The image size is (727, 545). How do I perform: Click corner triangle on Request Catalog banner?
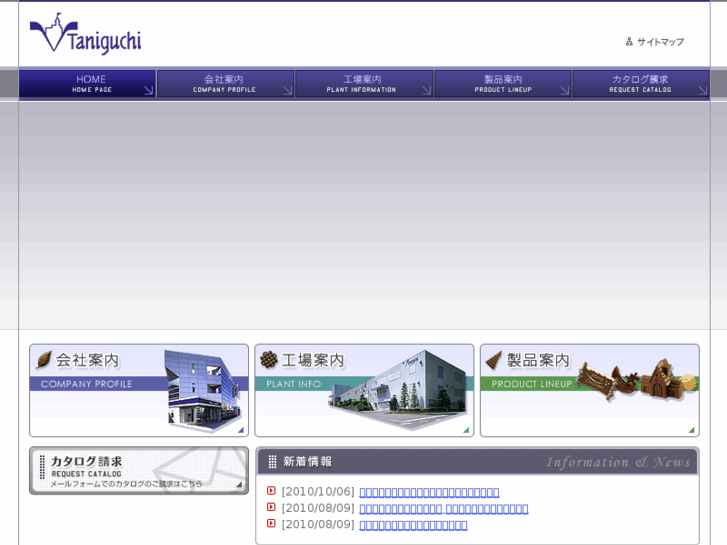[x=239, y=485]
